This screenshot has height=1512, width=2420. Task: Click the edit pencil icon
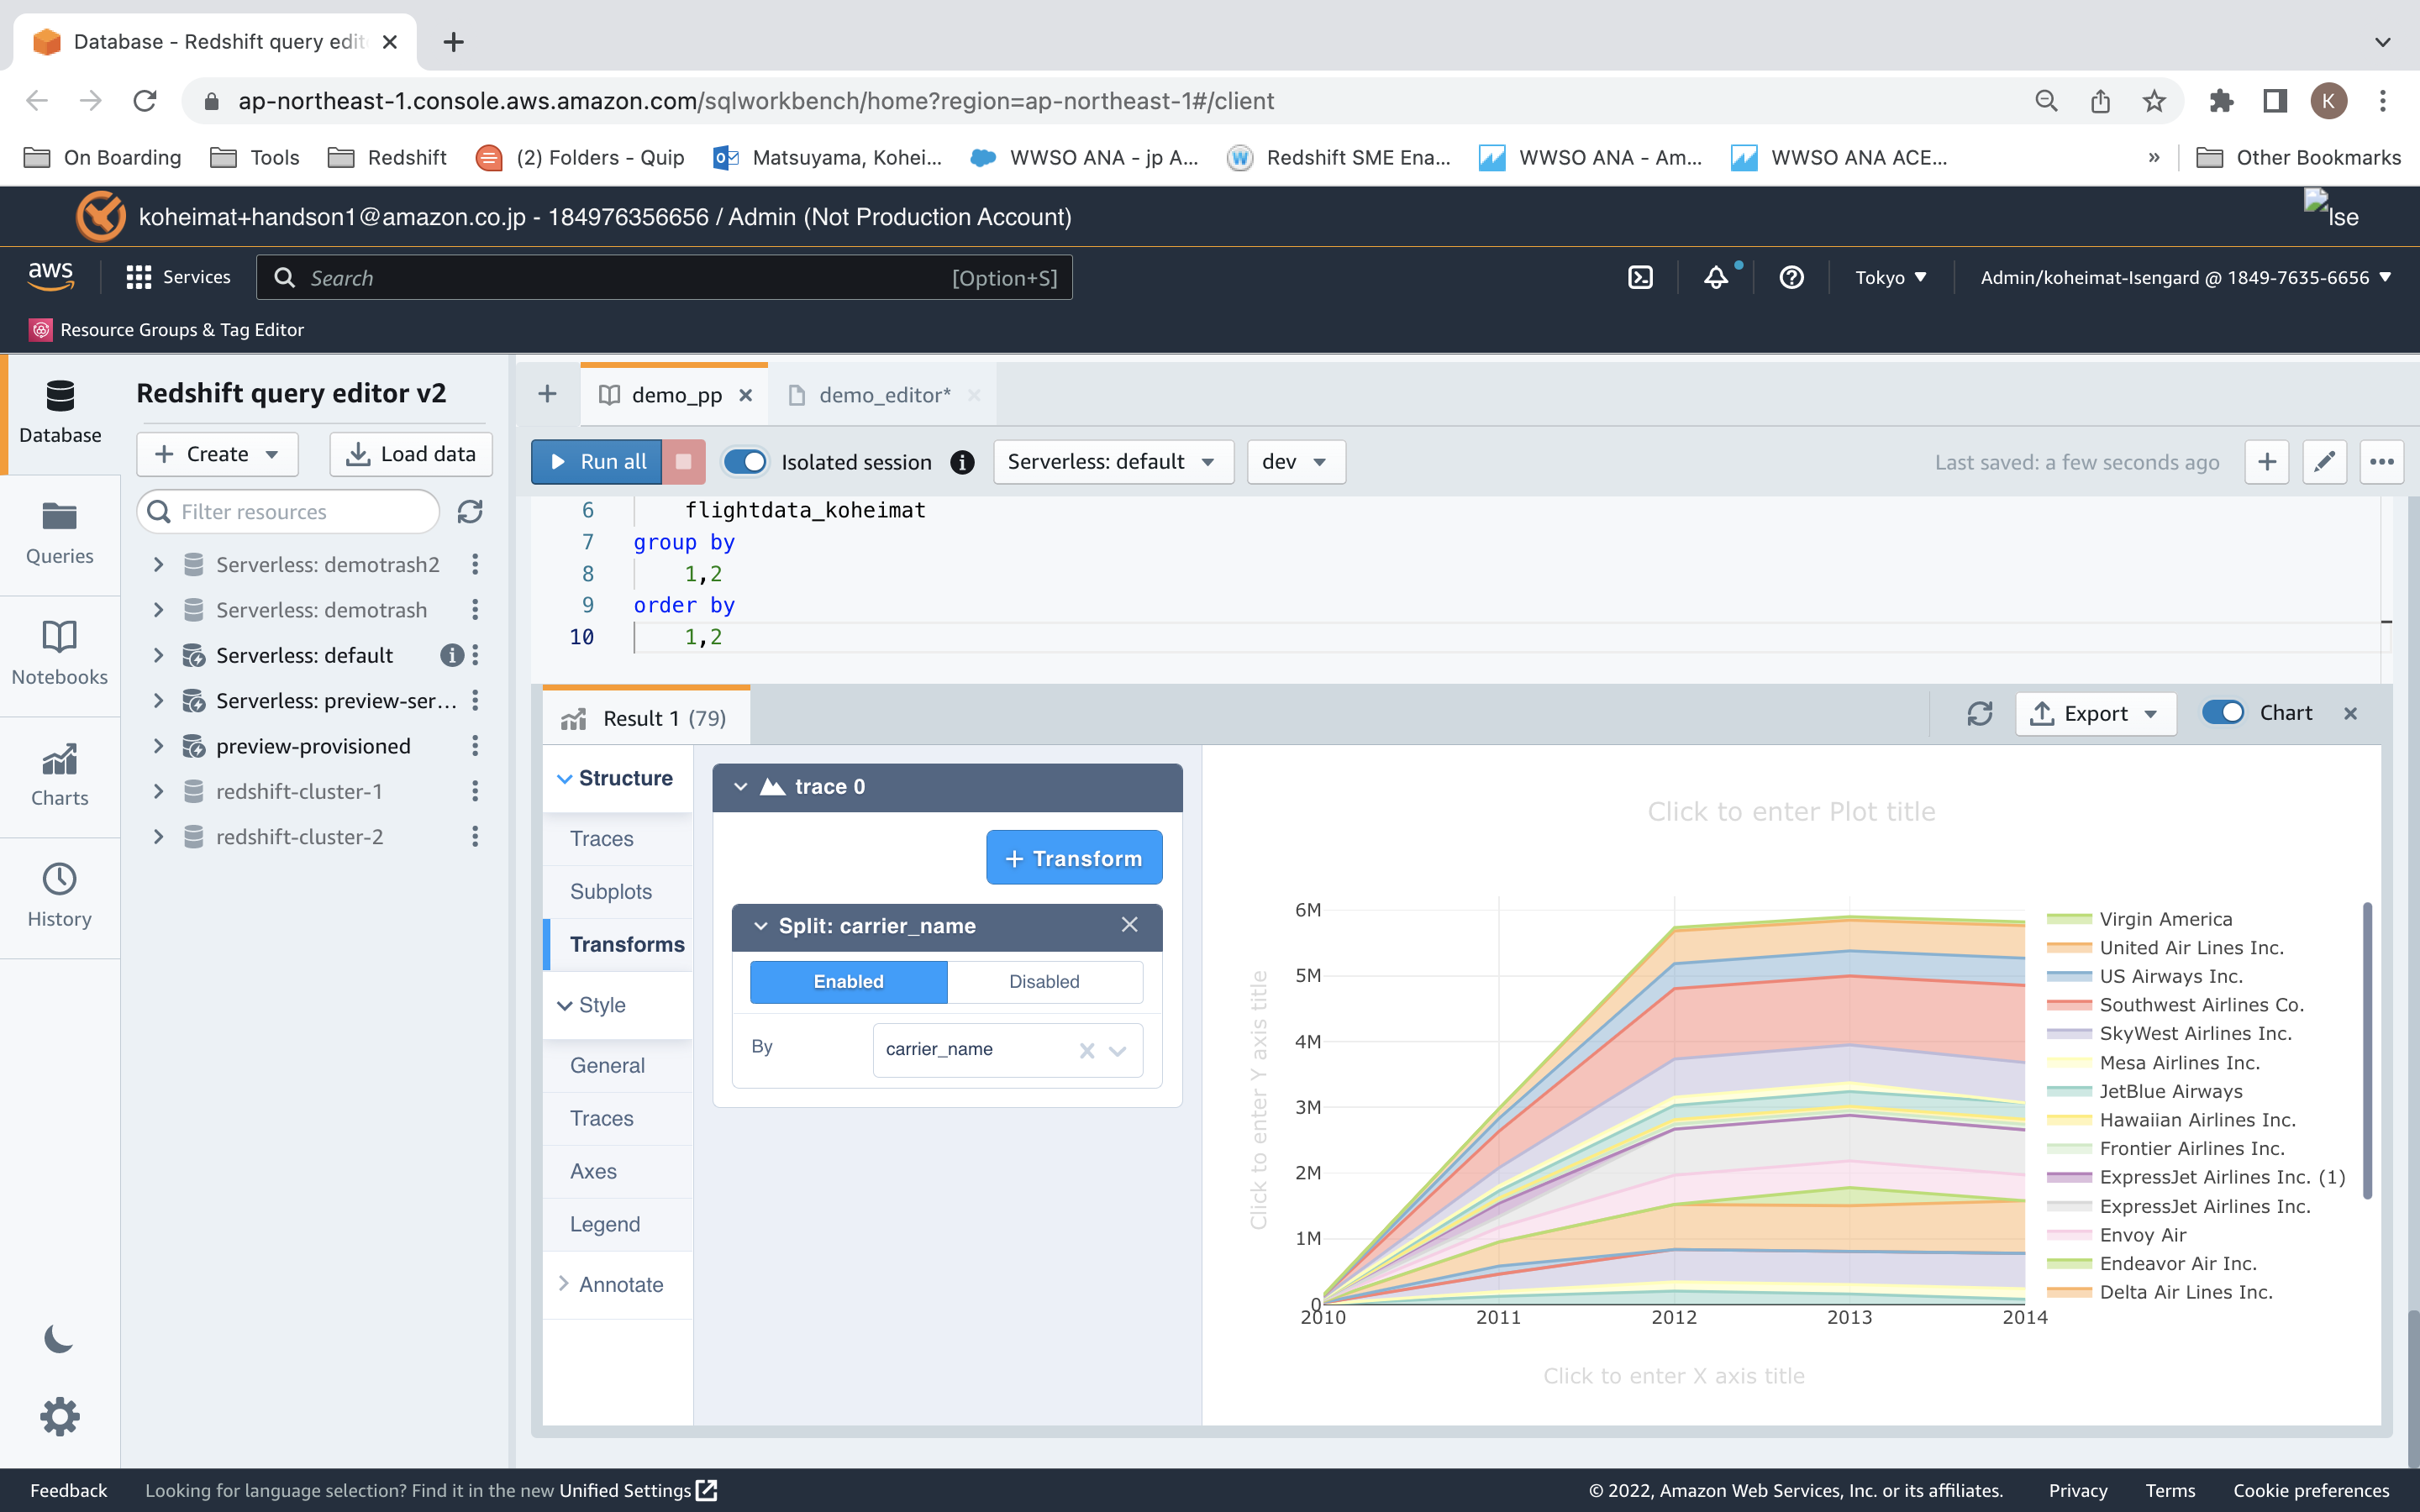(x=2324, y=462)
